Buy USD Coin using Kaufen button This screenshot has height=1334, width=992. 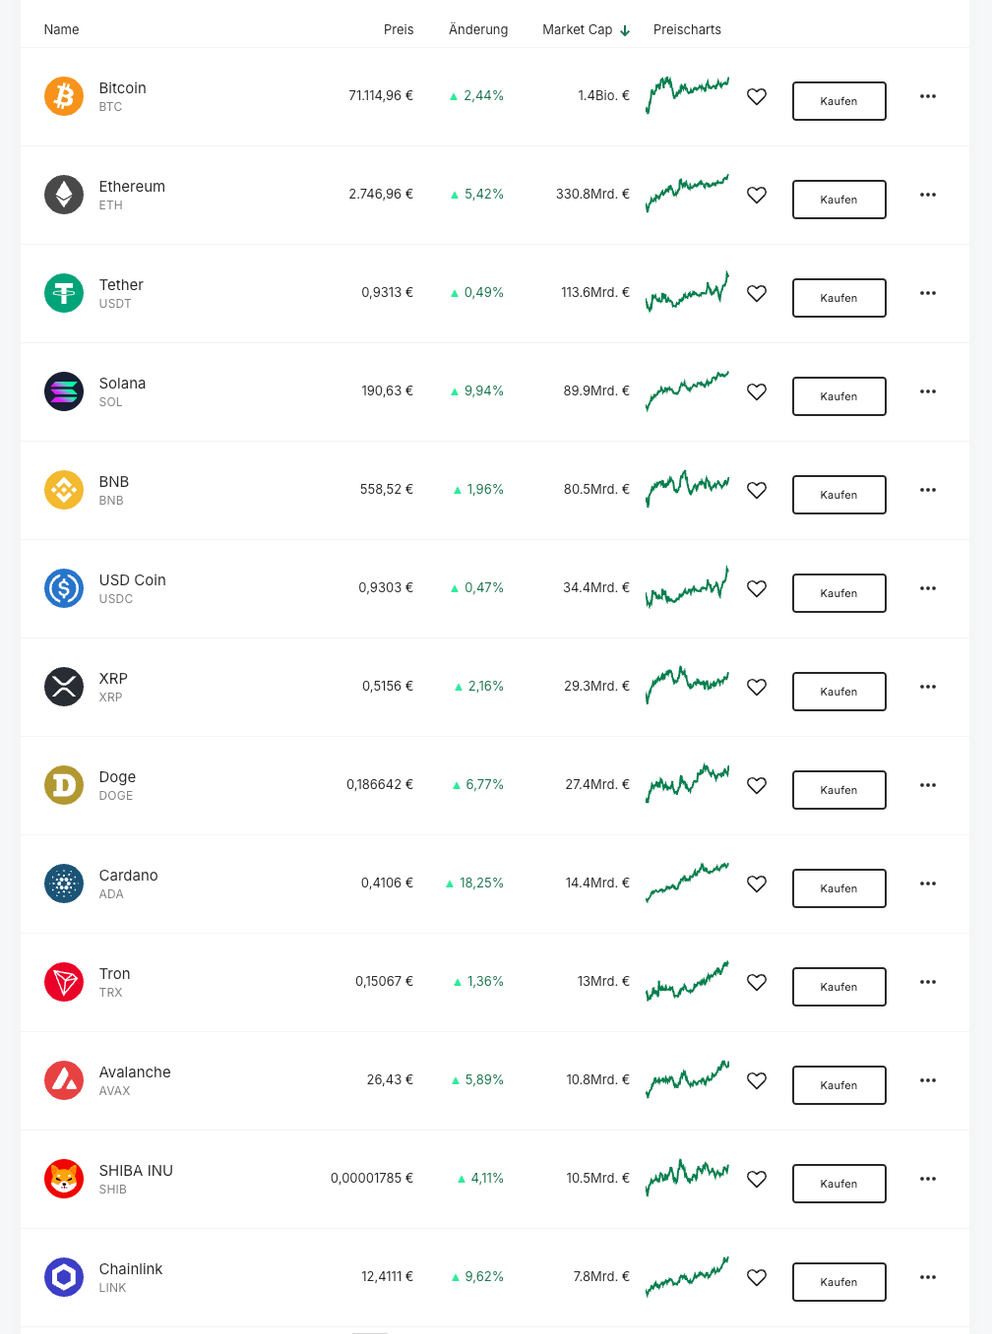coord(839,593)
